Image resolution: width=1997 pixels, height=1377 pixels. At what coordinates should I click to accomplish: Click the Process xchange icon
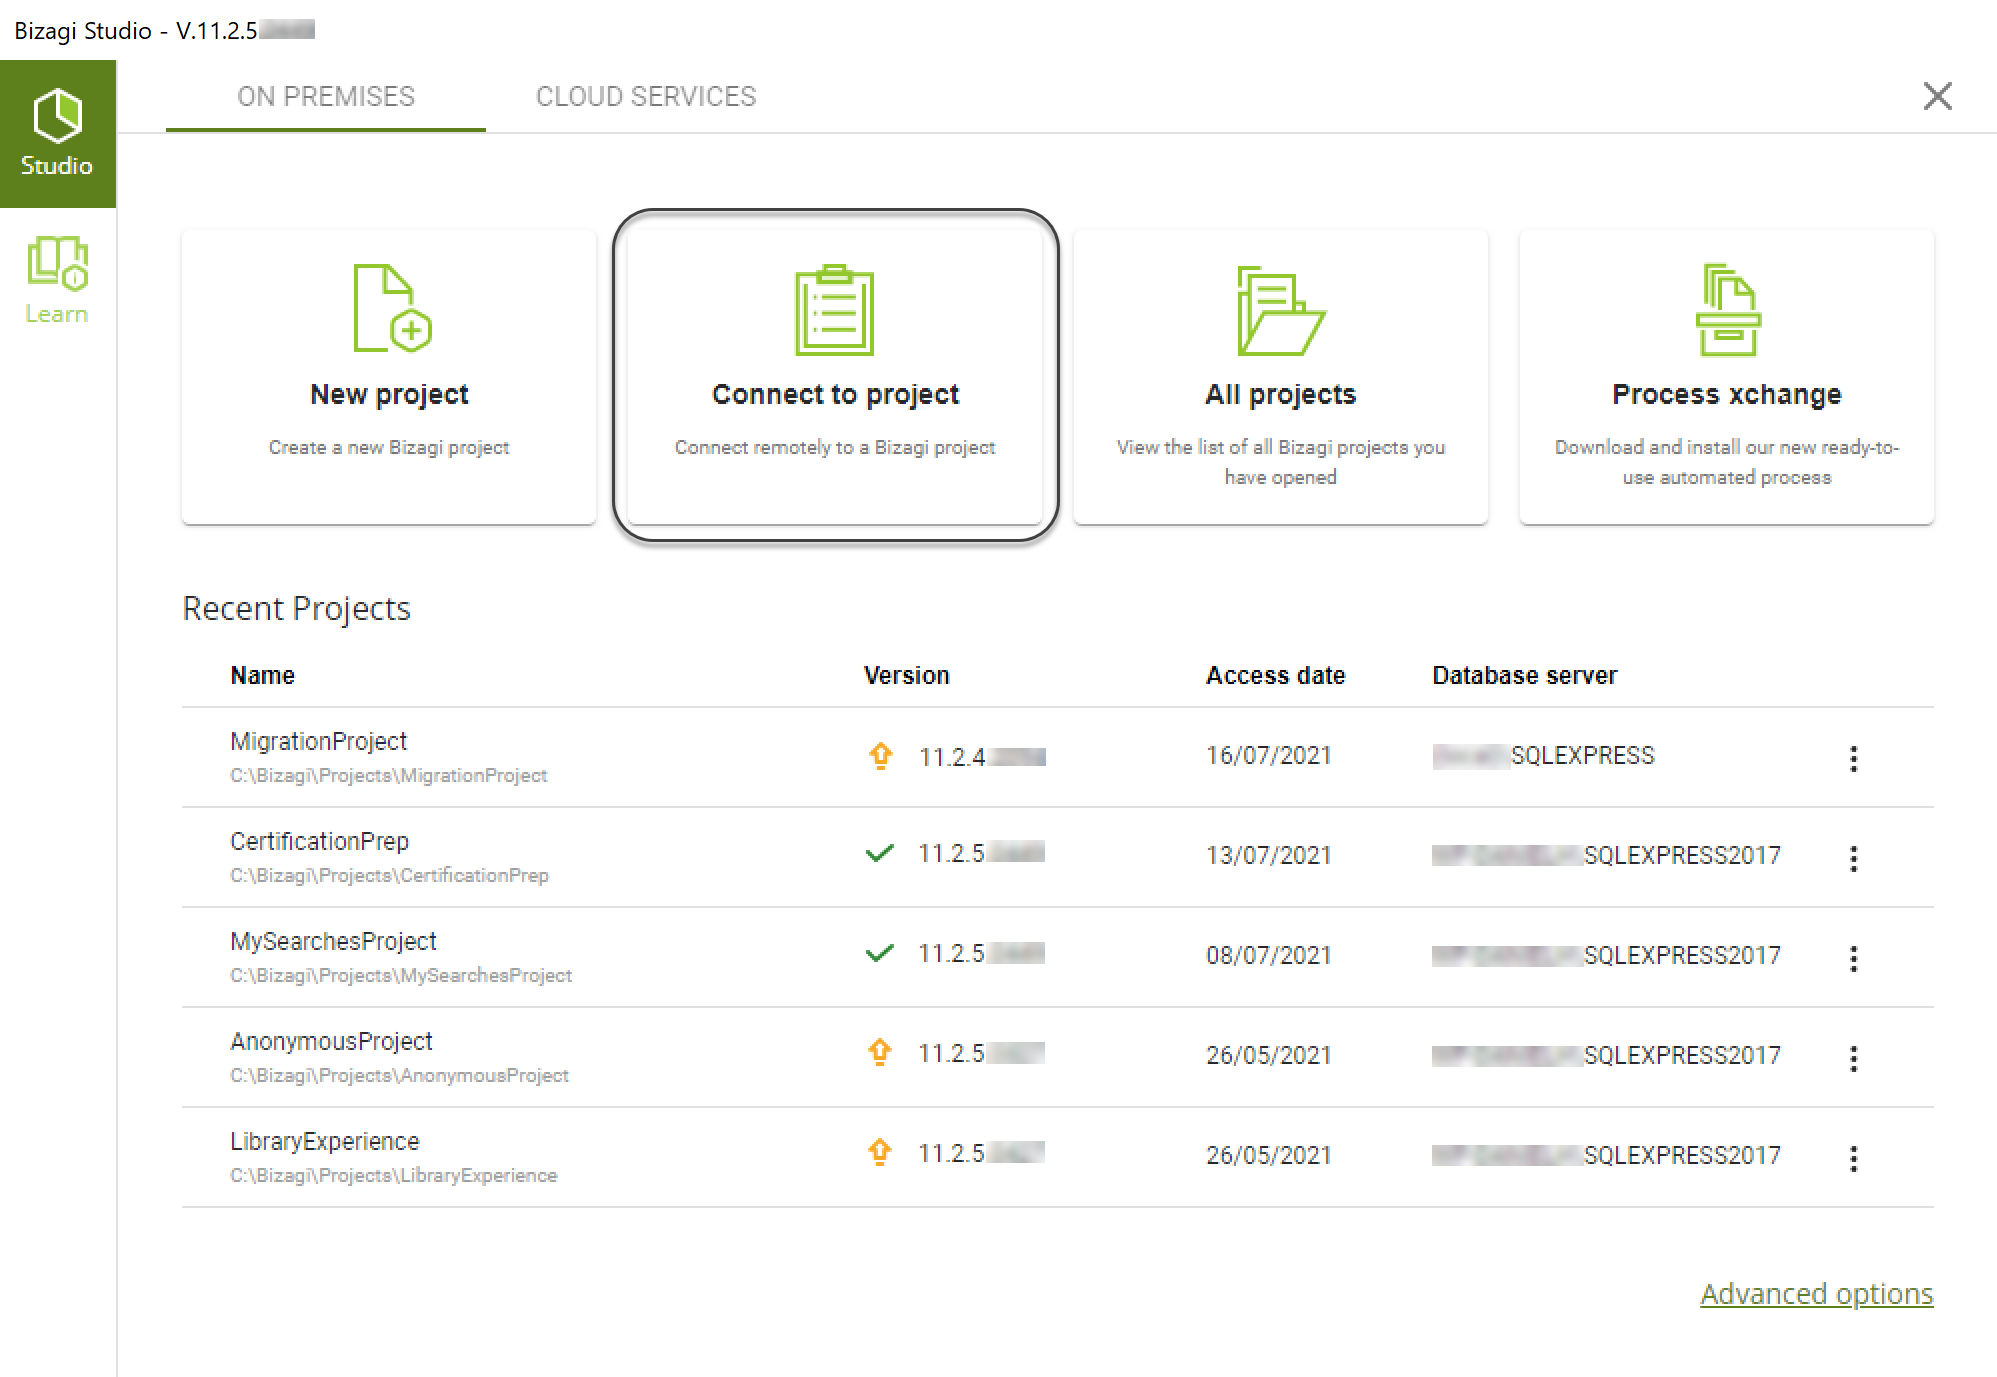click(1728, 309)
